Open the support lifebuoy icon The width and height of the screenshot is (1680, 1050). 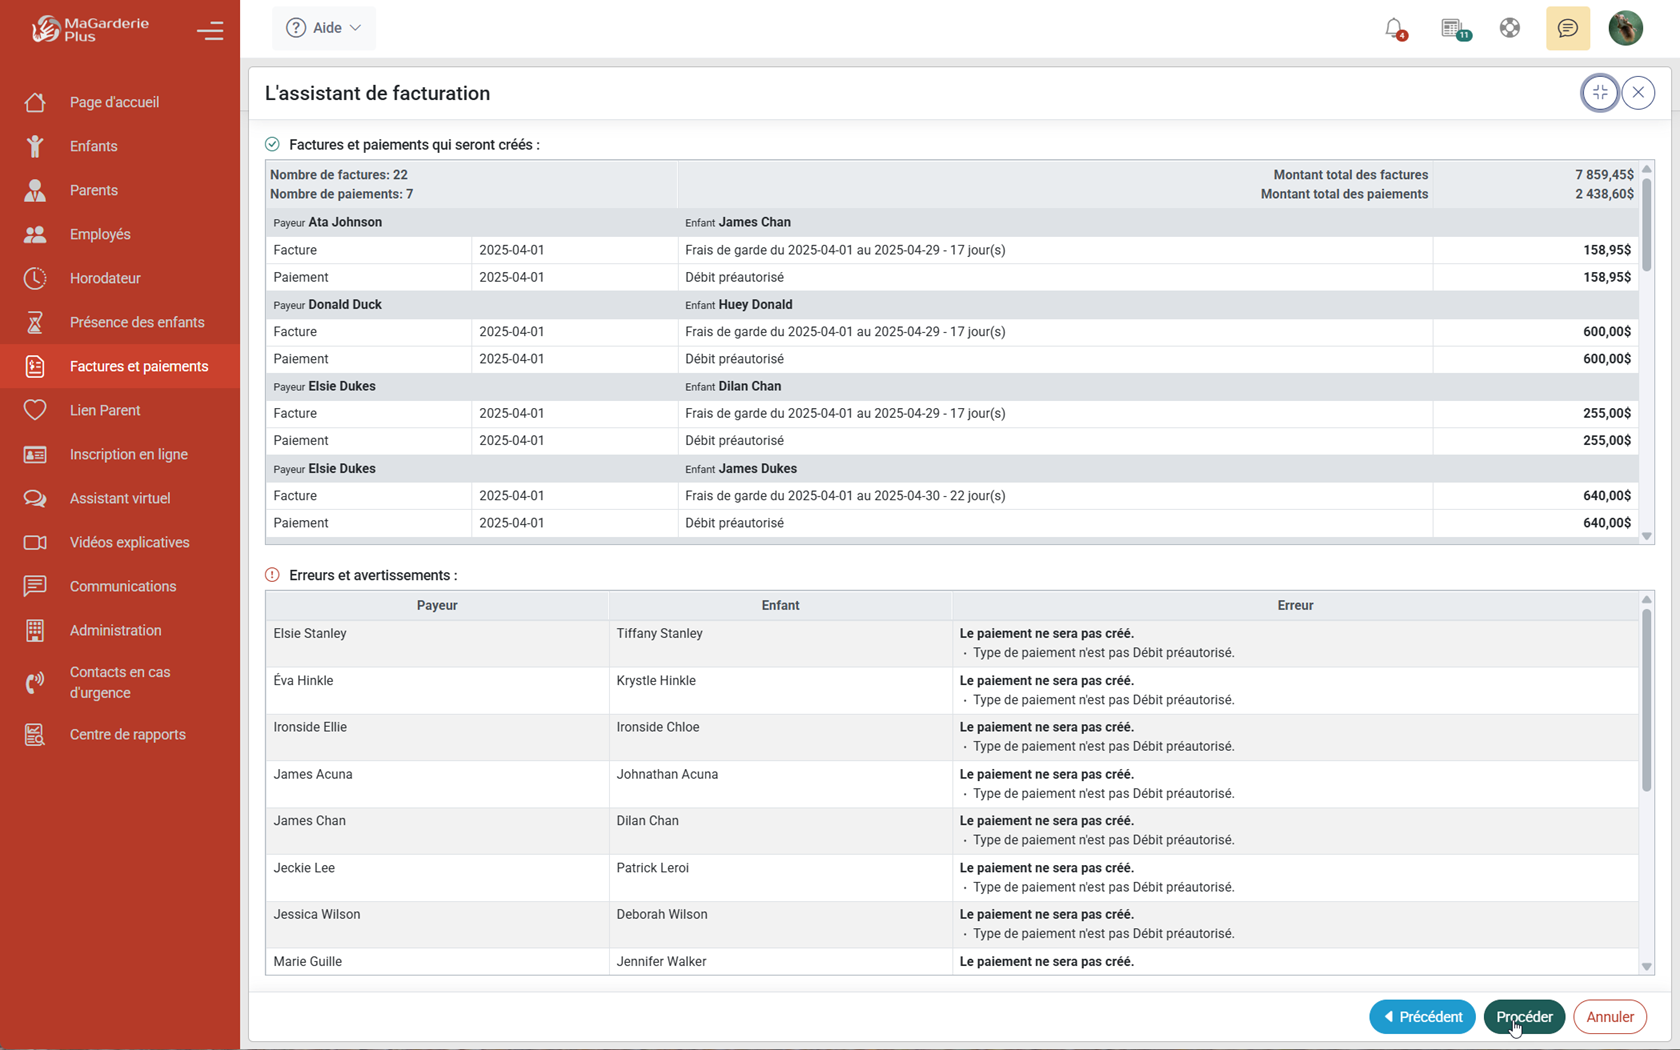pyautogui.click(x=1510, y=28)
